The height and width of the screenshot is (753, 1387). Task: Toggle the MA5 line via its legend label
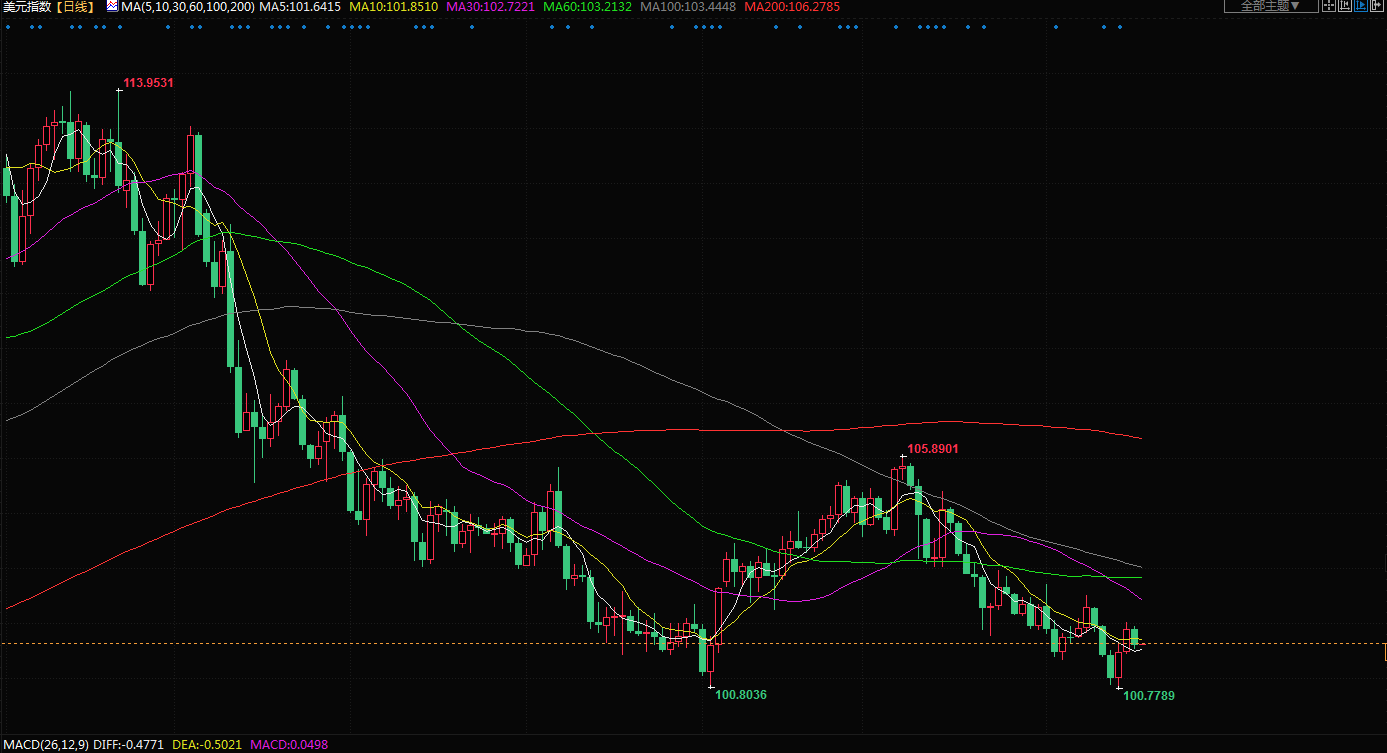click(x=300, y=6)
